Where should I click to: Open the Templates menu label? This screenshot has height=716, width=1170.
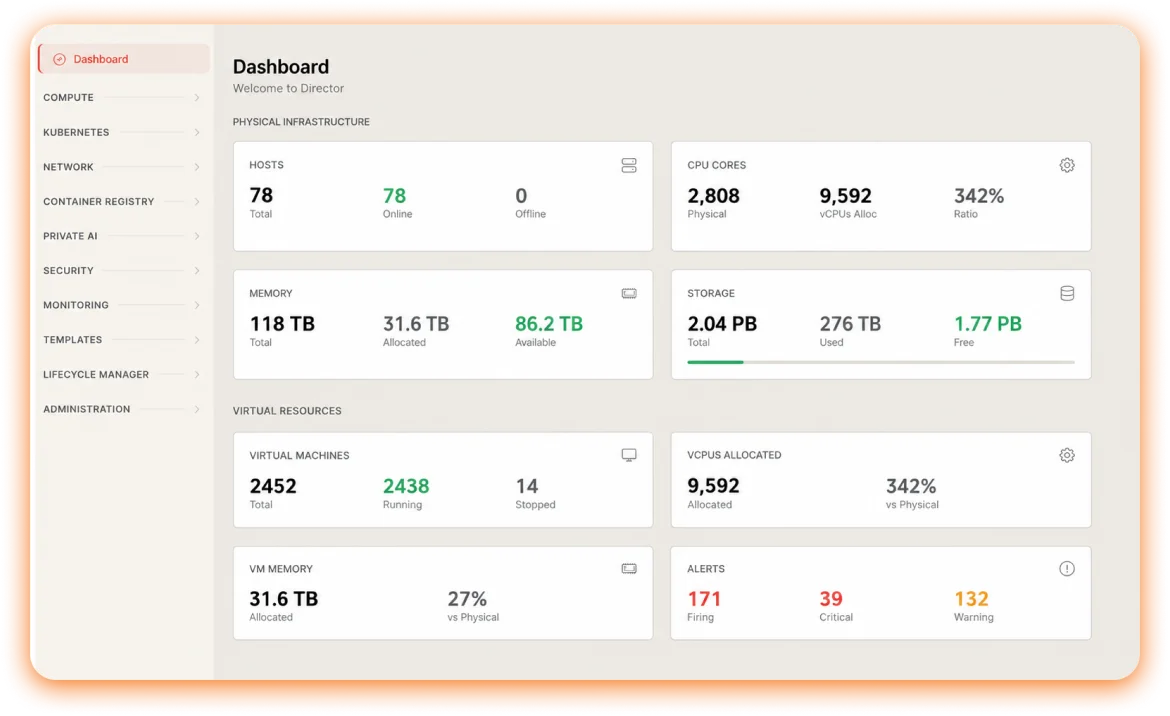click(x=72, y=339)
